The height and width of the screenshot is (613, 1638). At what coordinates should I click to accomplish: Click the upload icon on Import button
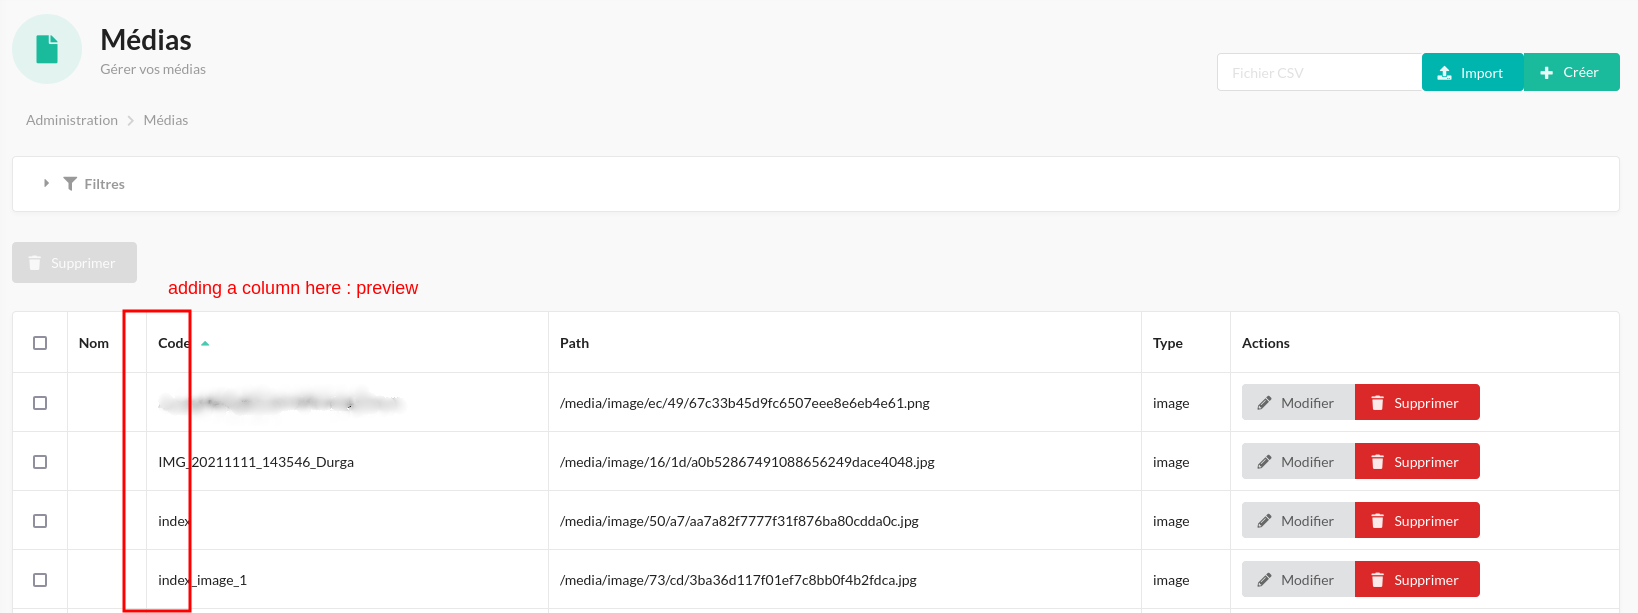tap(1445, 73)
